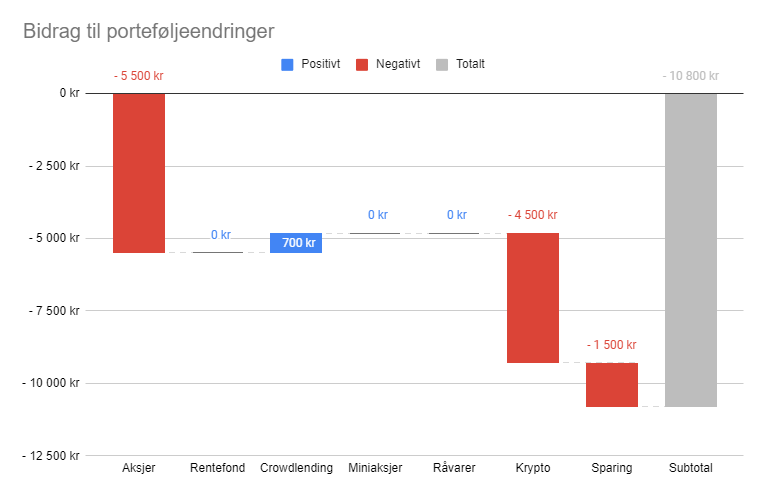Viewport: 765px width, 495px height.
Task: Click the gray Subtotal bar
Action: point(691,250)
